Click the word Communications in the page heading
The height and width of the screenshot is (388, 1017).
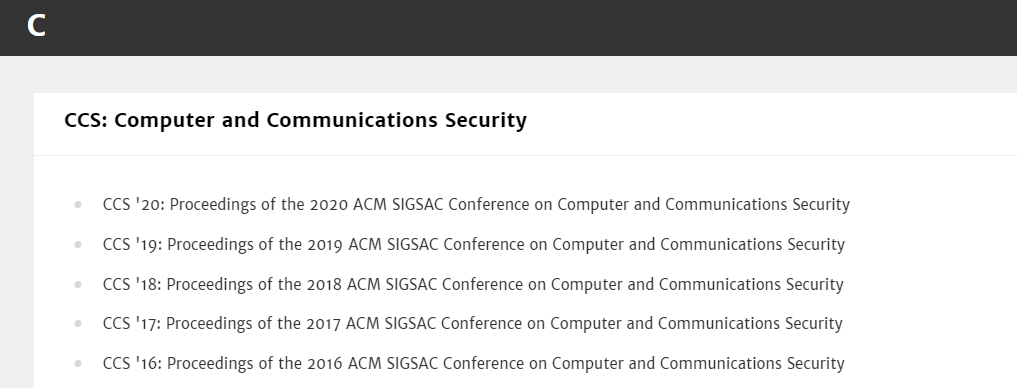352,120
